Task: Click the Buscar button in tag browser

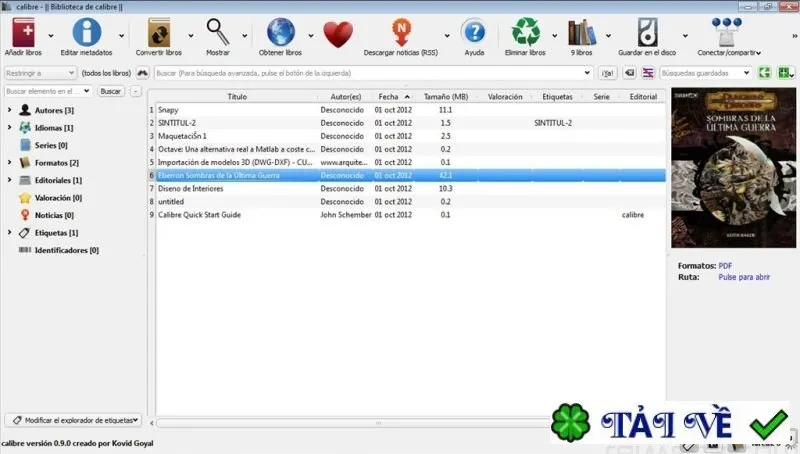Action: [x=110, y=91]
